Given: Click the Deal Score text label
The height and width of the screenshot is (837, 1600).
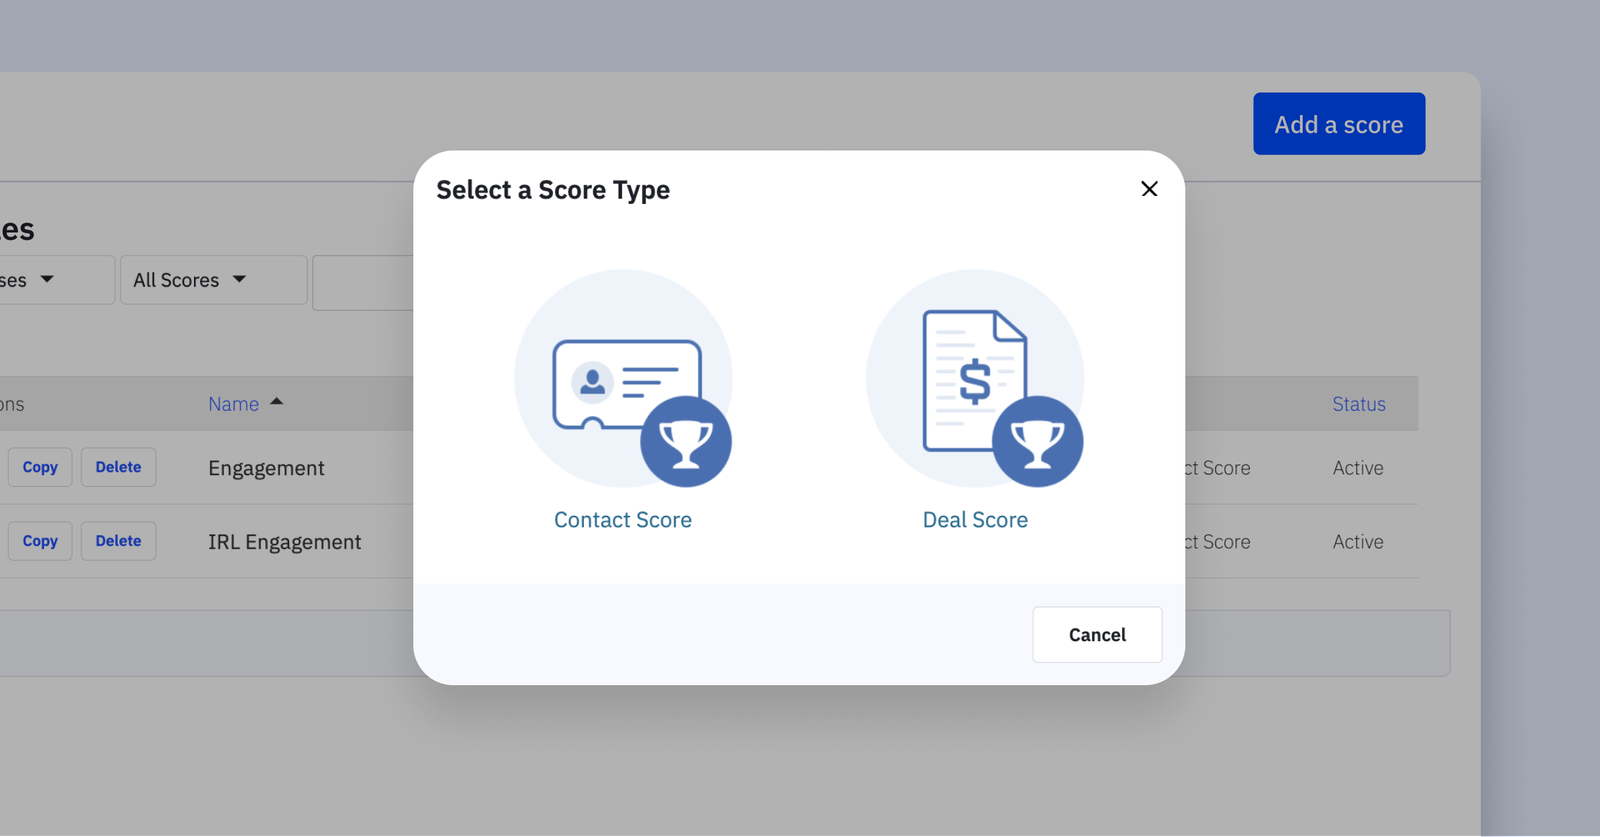Looking at the screenshot, I should pyautogui.click(x=975, y=520).
